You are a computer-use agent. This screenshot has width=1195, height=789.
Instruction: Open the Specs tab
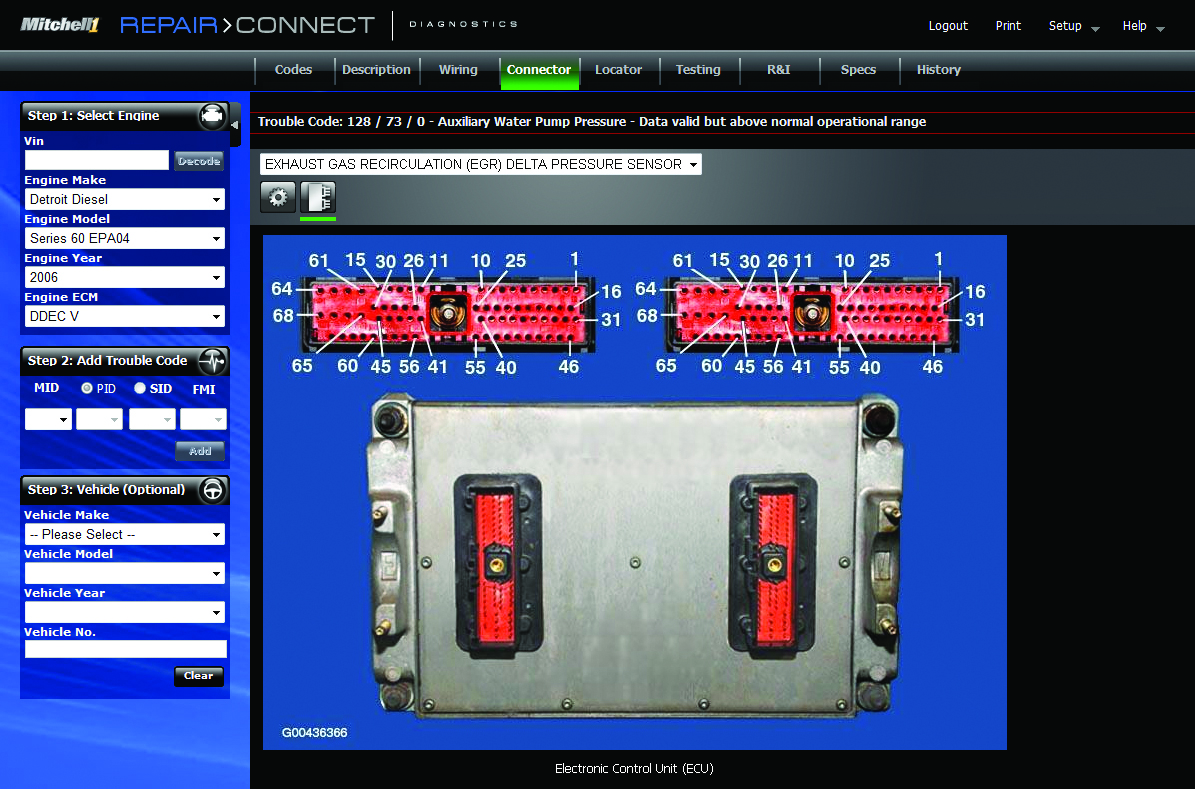tap(857, 70)
